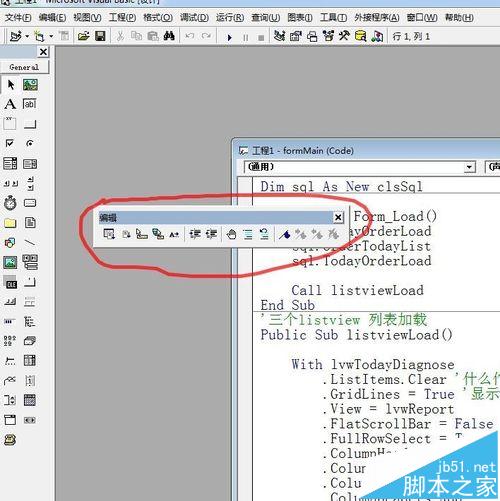Click the line 'Call listviewLoad'
This screenshot has height=501, width=500.
click(x=357, y=290)
